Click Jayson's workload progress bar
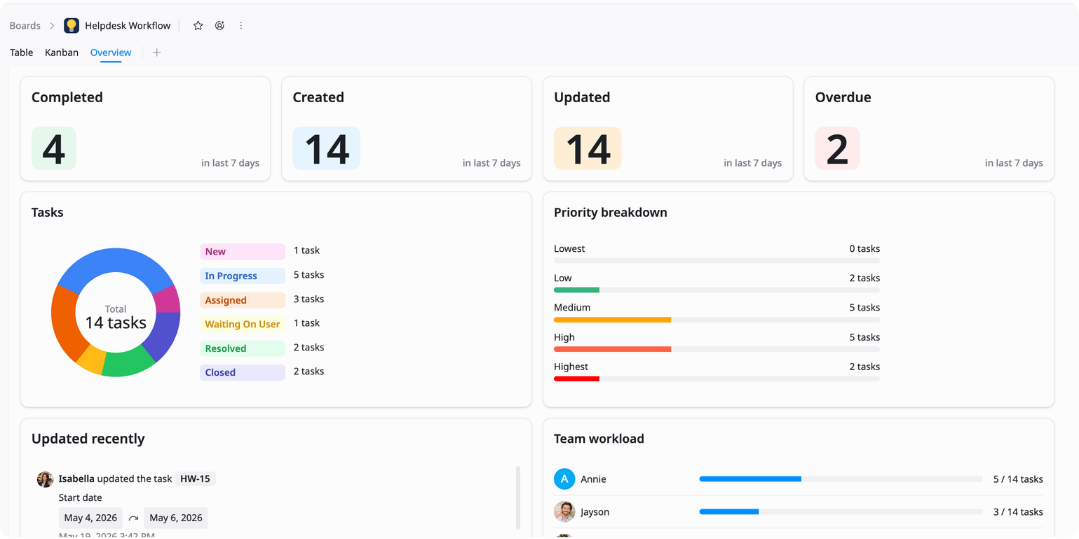Screen dimensions: 1079x539 tap(841, 512)
